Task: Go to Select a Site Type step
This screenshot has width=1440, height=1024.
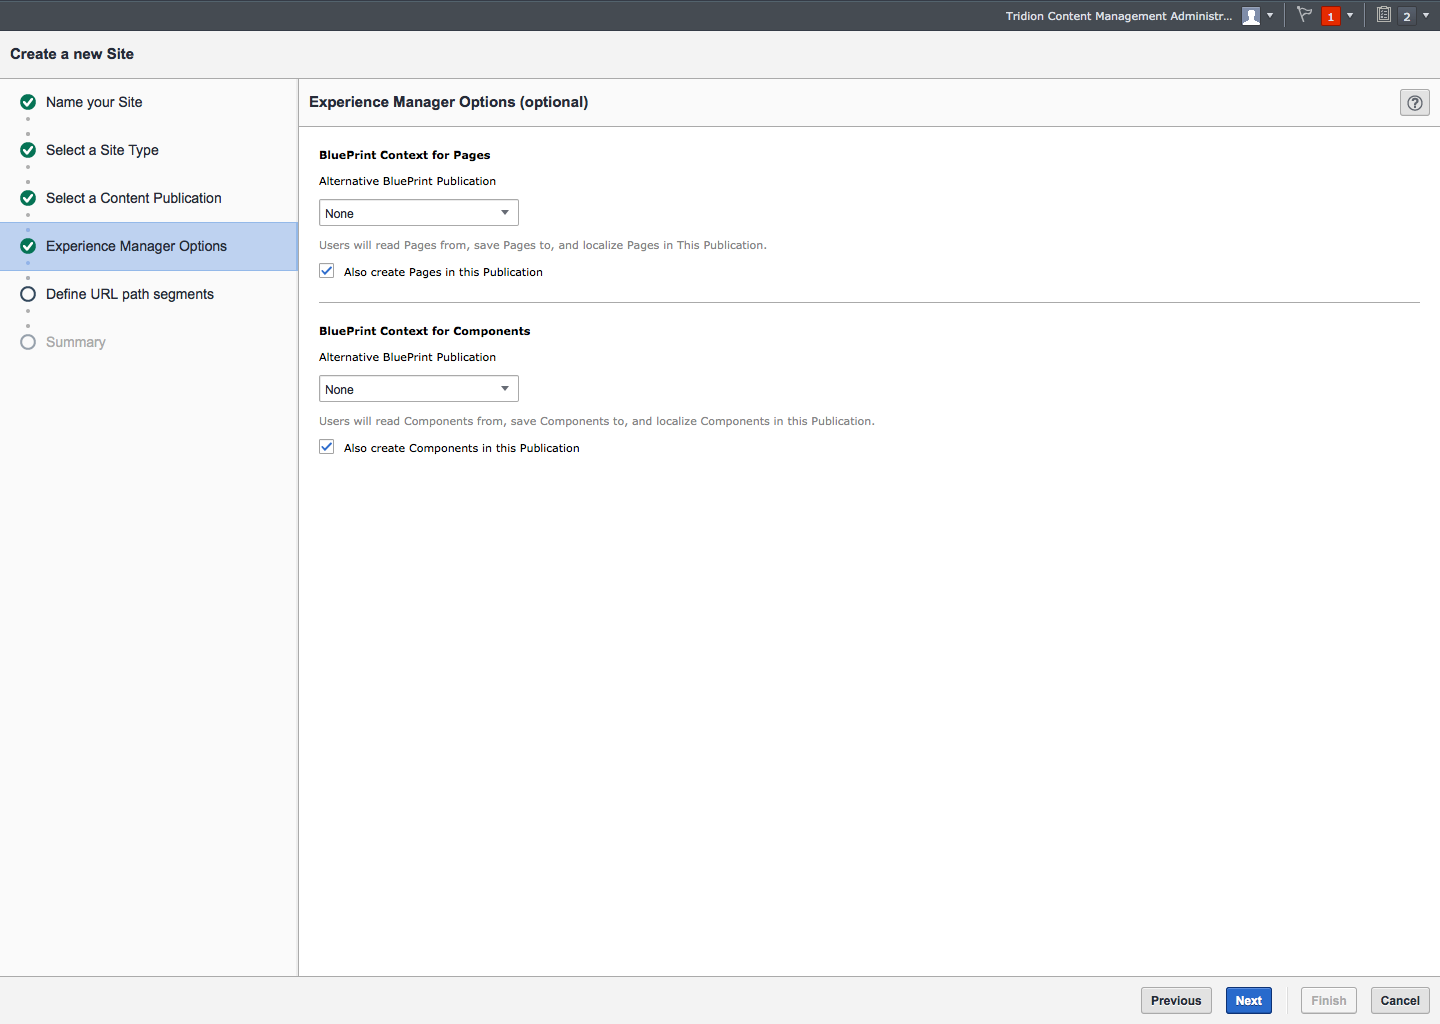Action: (102, 150)
